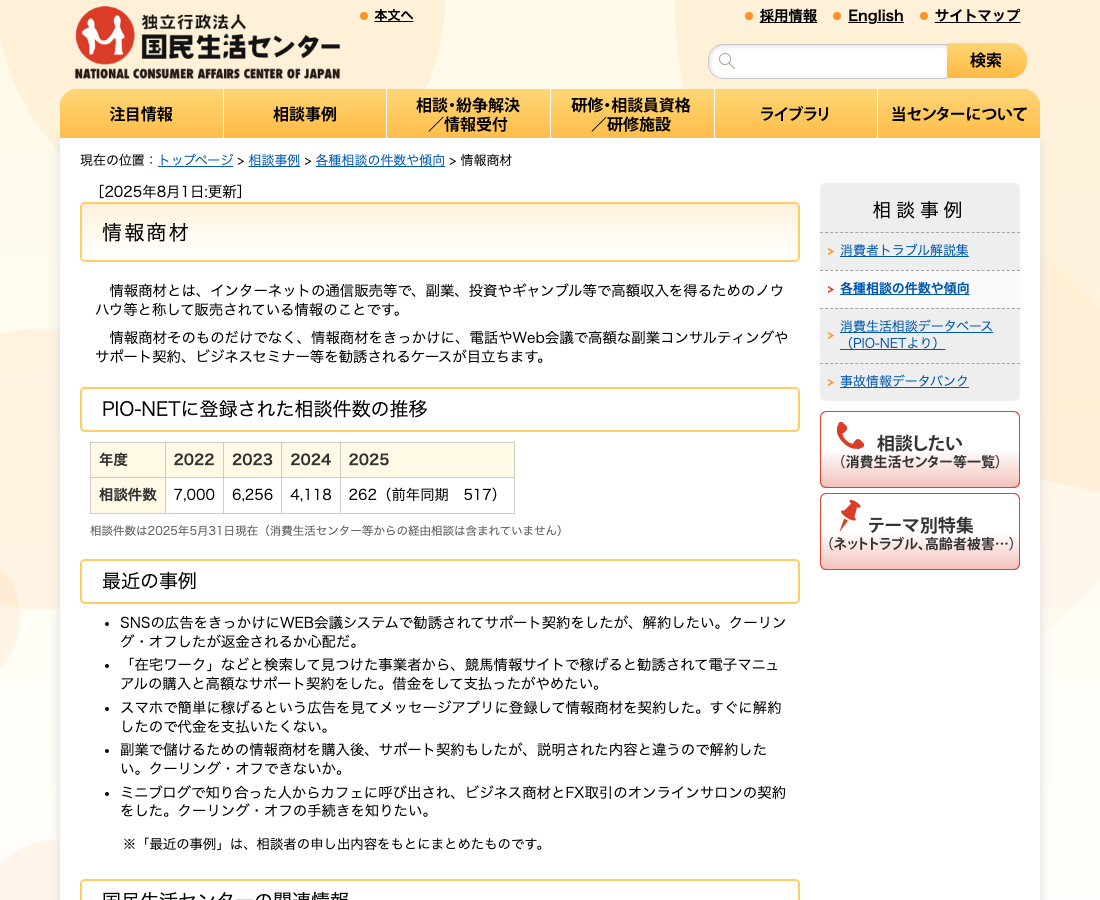
Task: Click the 7,000 table cell
Action: pos(194,495)
